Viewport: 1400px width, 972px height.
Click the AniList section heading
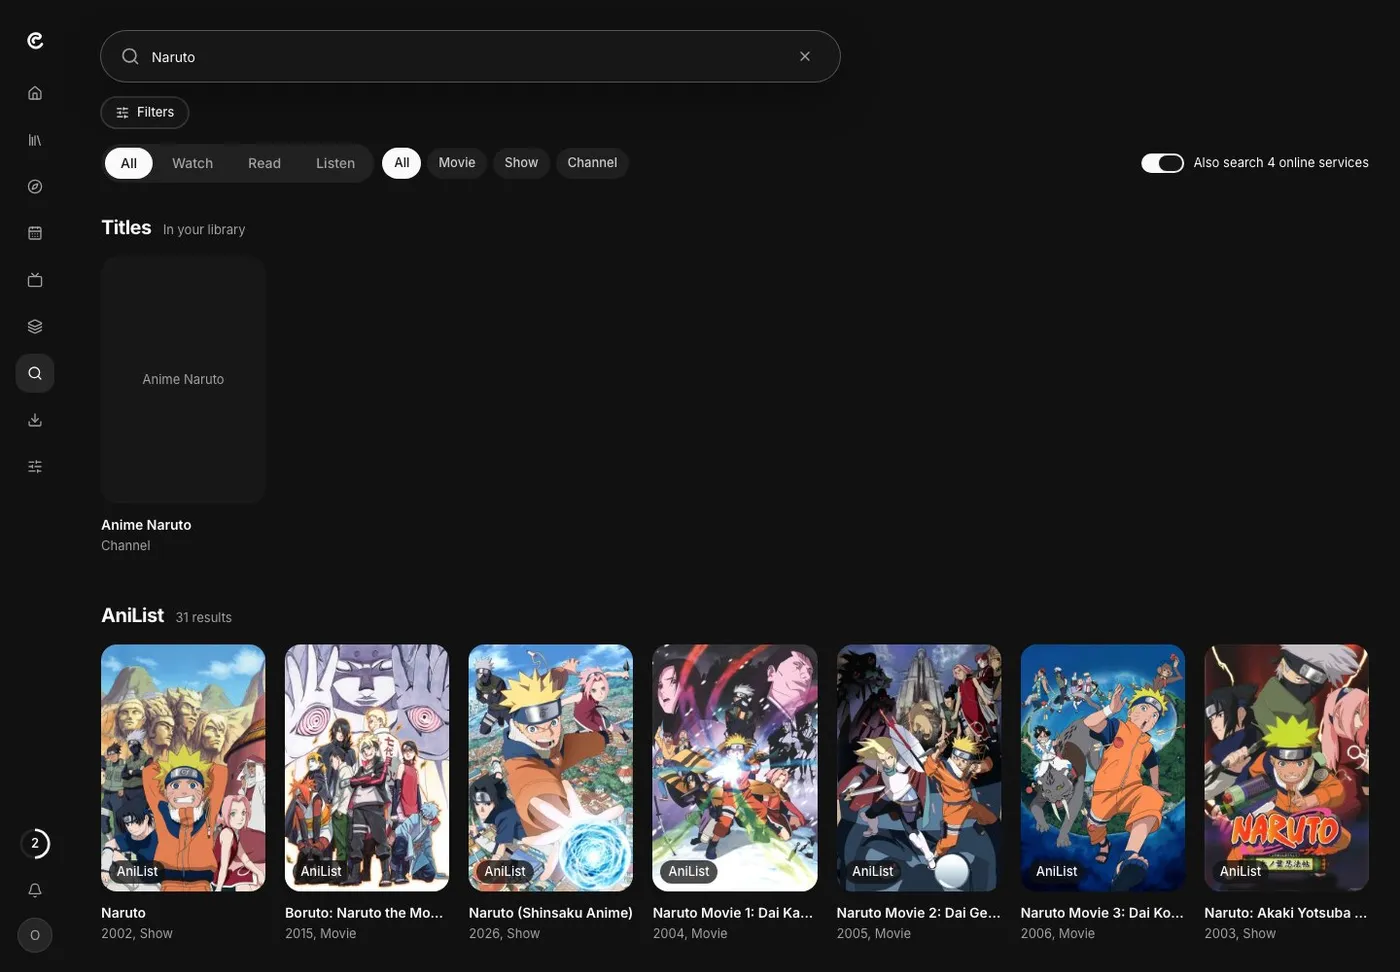[133, 615]
